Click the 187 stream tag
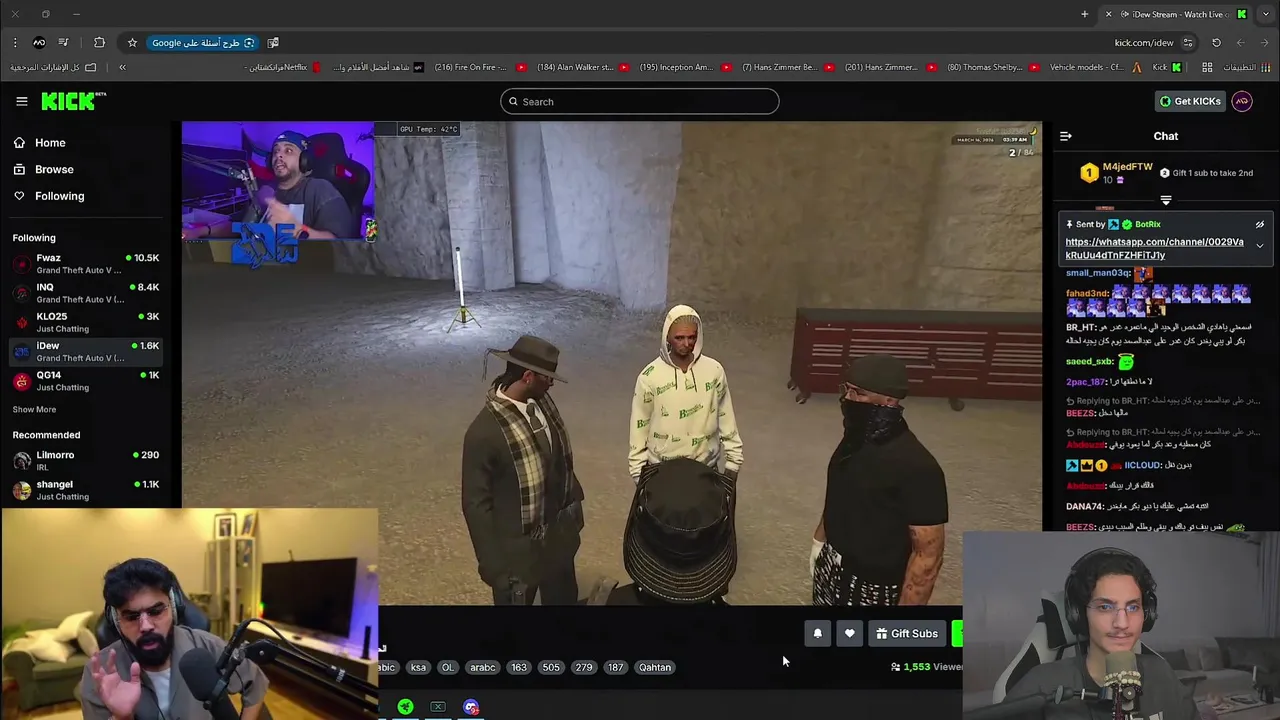This screenshot has height=720, width=1280. [x=615, y=667]
